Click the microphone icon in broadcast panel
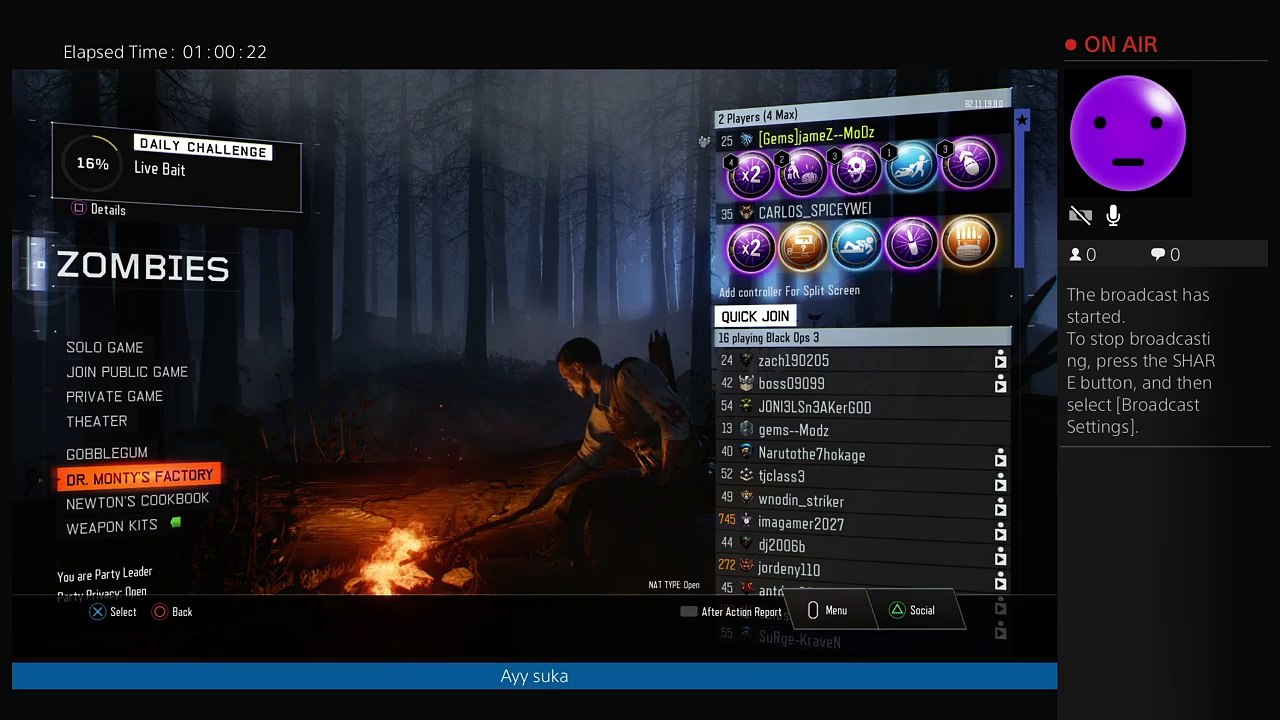The height and width of the screenshot is (720, 1280). coord(1113,215)
